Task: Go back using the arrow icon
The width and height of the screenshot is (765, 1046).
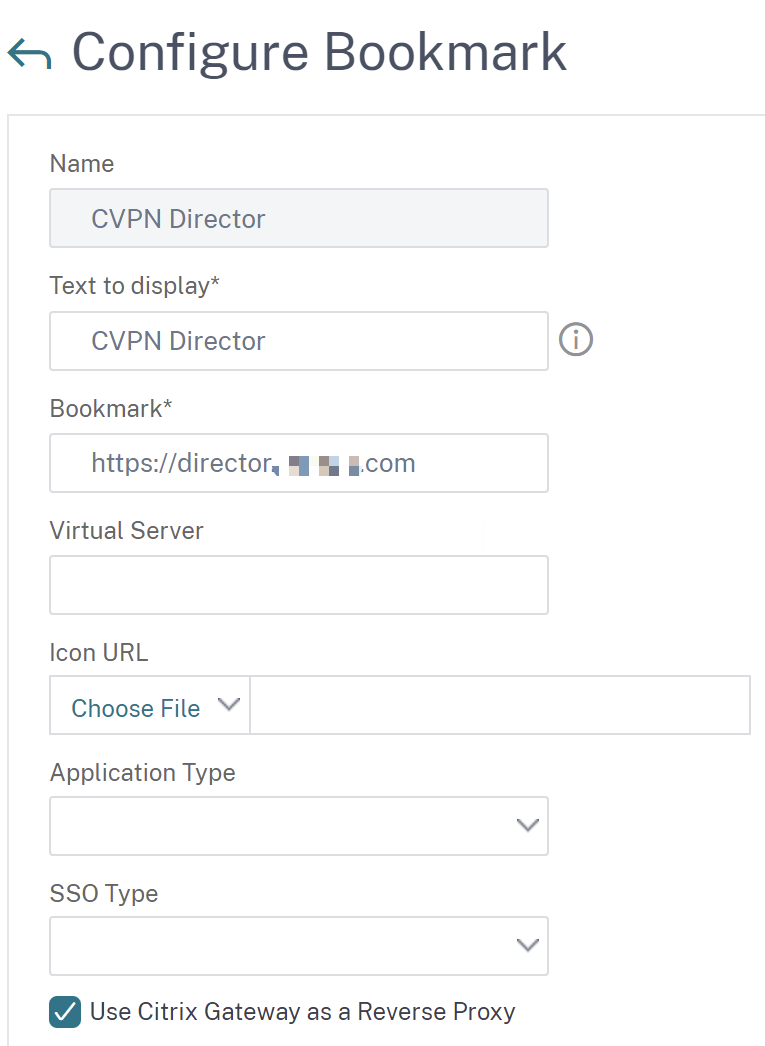Action: click(29, 54)
